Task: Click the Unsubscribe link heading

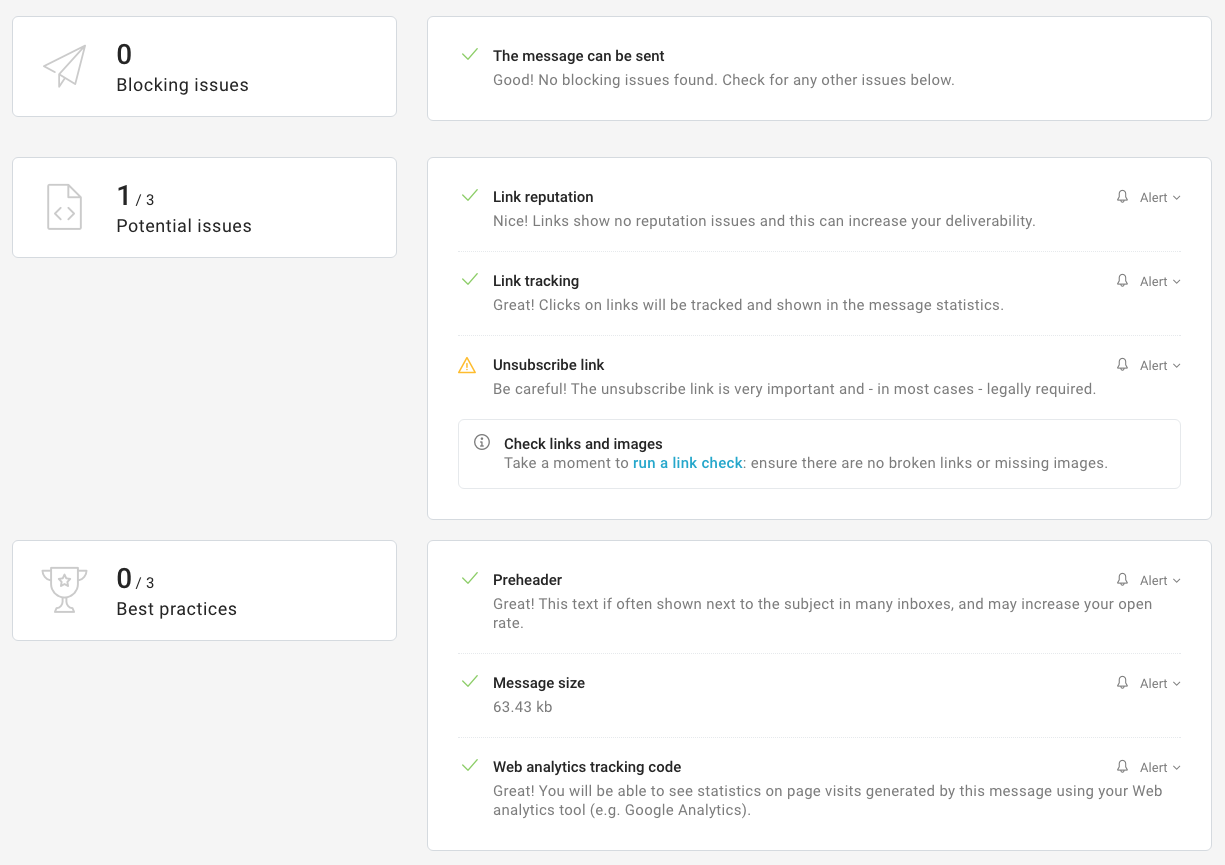Action: tap(548, 365)
